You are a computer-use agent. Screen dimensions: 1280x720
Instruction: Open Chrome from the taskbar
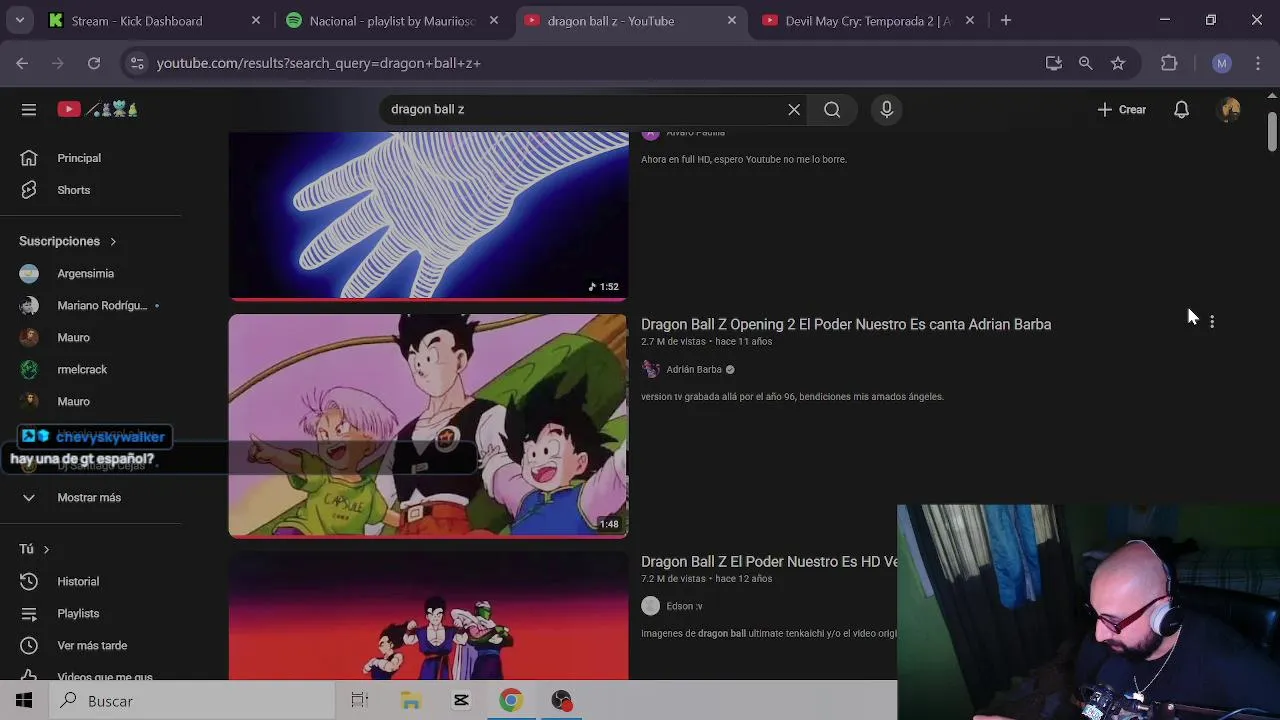tap(511, 701)
